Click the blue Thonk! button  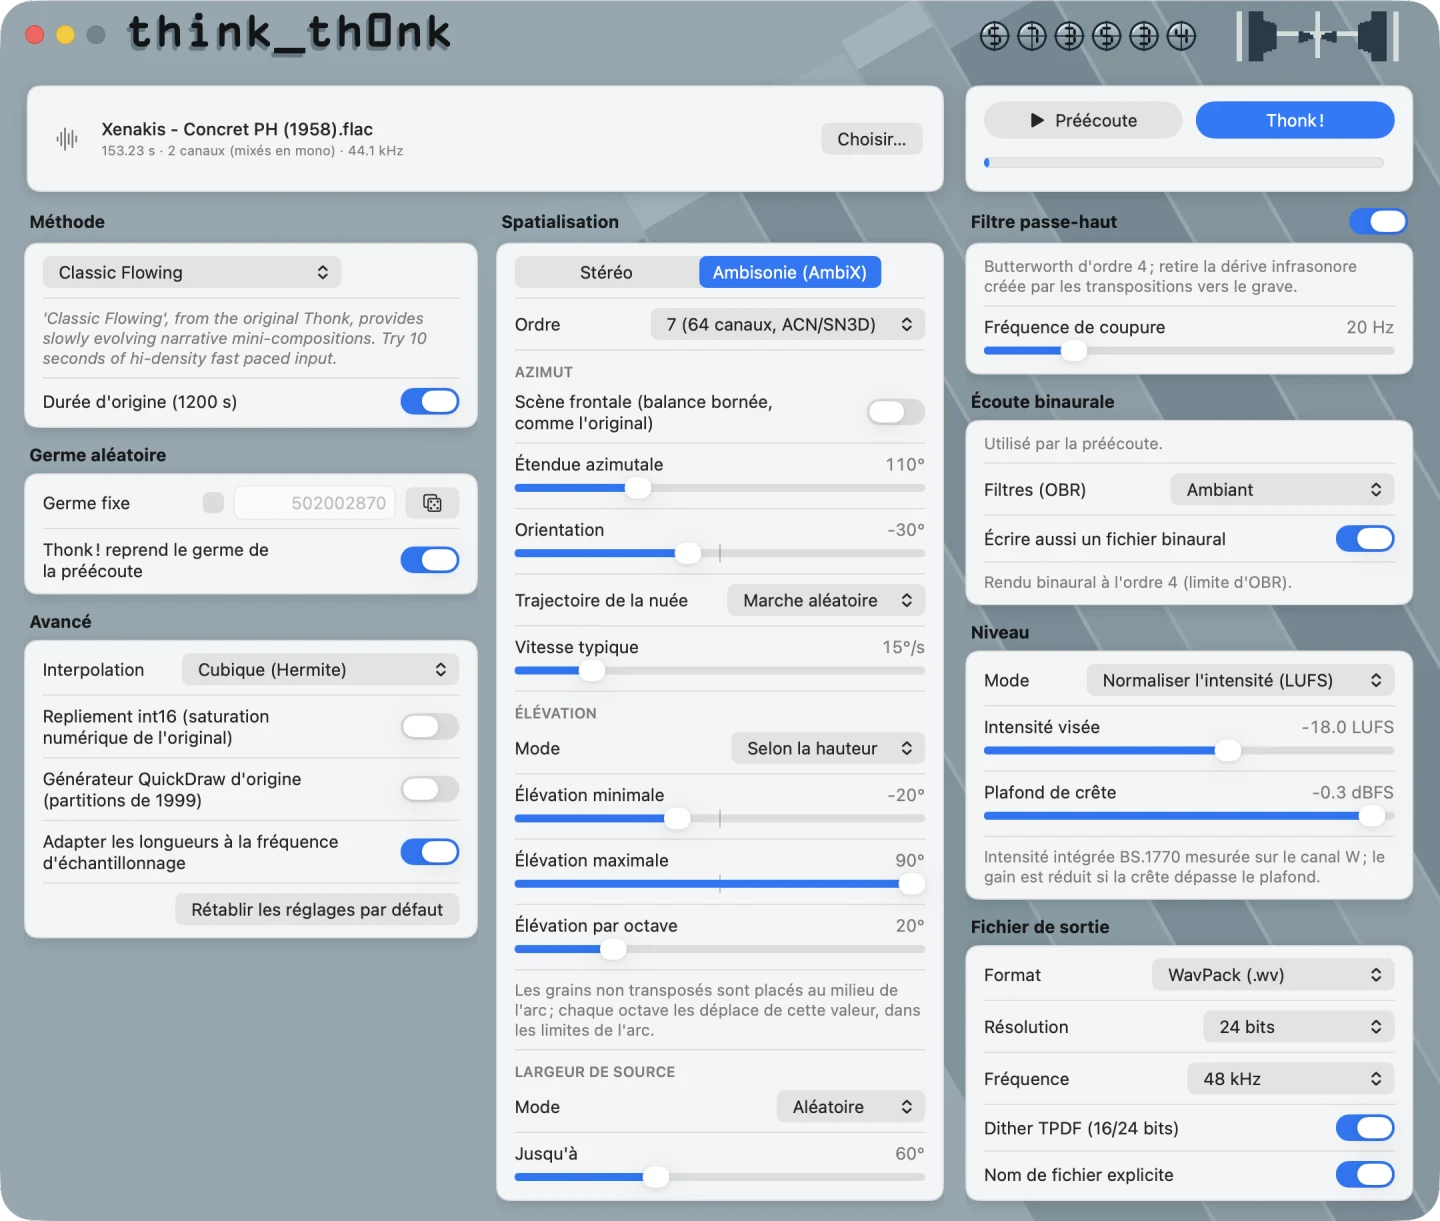[x=1295, y=120]
